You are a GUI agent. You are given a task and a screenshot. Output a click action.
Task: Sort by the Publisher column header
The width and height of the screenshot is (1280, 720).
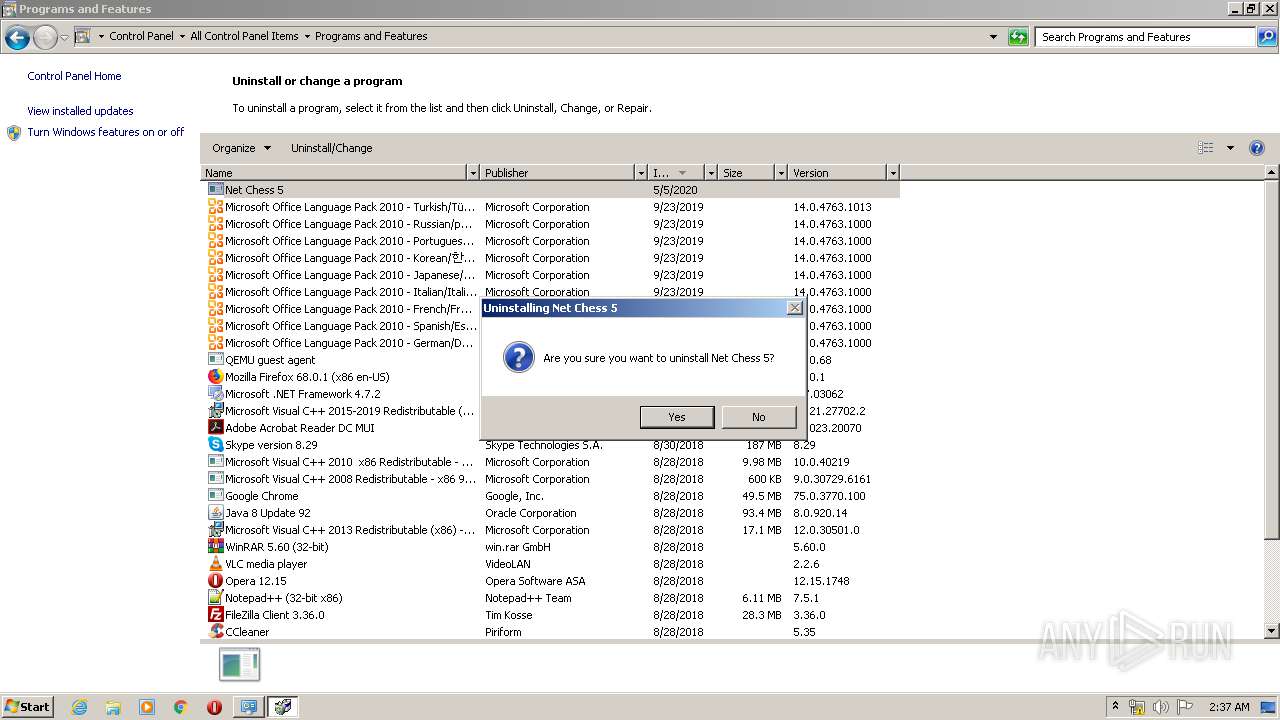tap(558, 173)
